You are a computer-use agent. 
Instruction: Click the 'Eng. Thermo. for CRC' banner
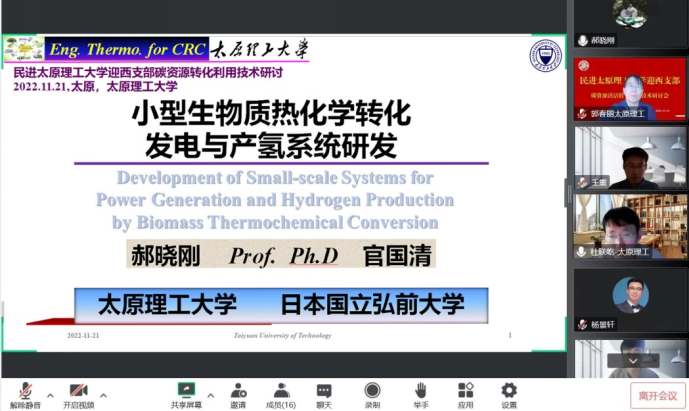pos(127,49)
